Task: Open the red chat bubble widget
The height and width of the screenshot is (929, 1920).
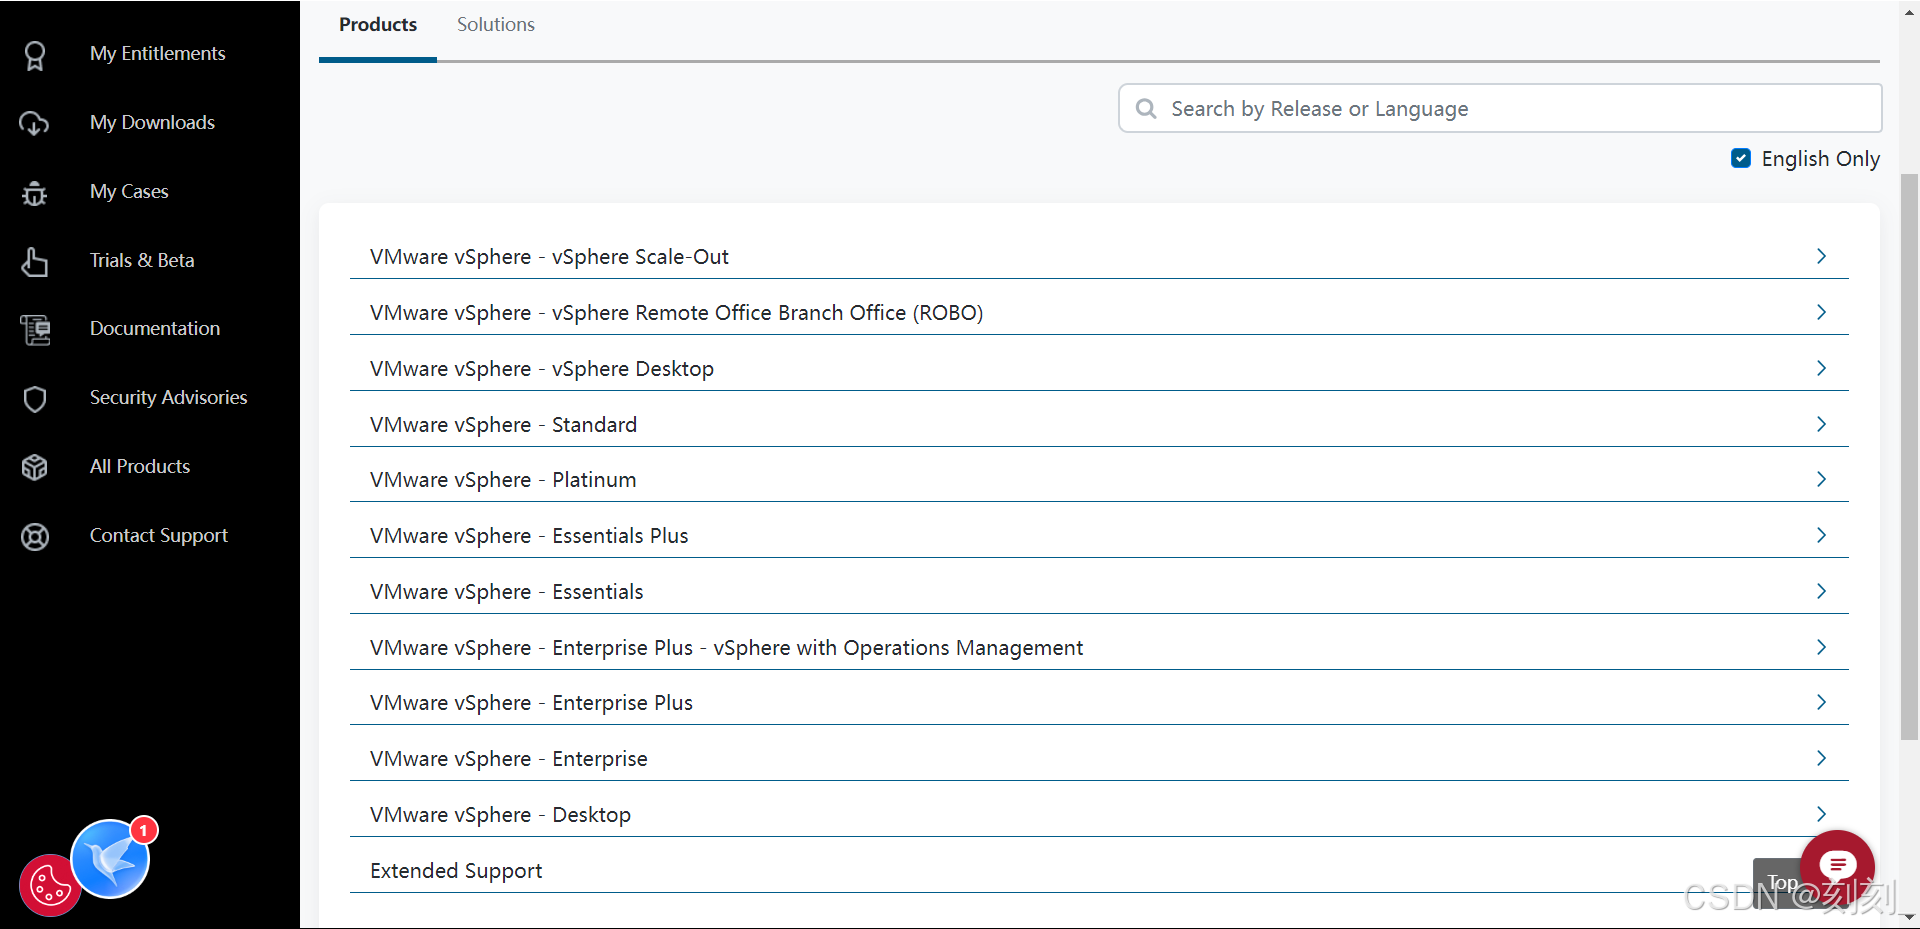Action: (x=1838, y=865)
